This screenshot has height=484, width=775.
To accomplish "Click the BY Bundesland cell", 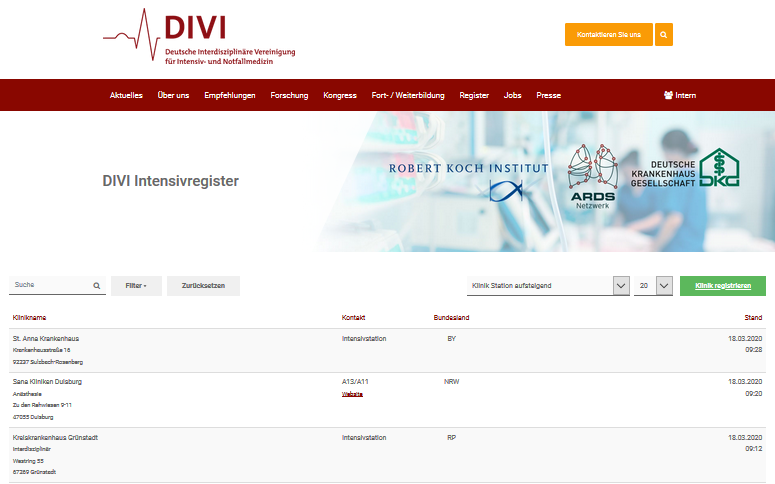I will click(451, 339).
